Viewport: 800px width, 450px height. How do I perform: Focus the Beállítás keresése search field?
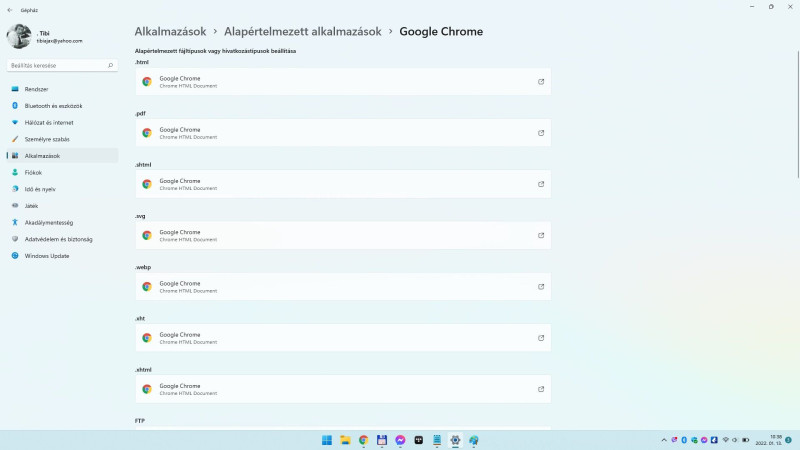point(62,65)
